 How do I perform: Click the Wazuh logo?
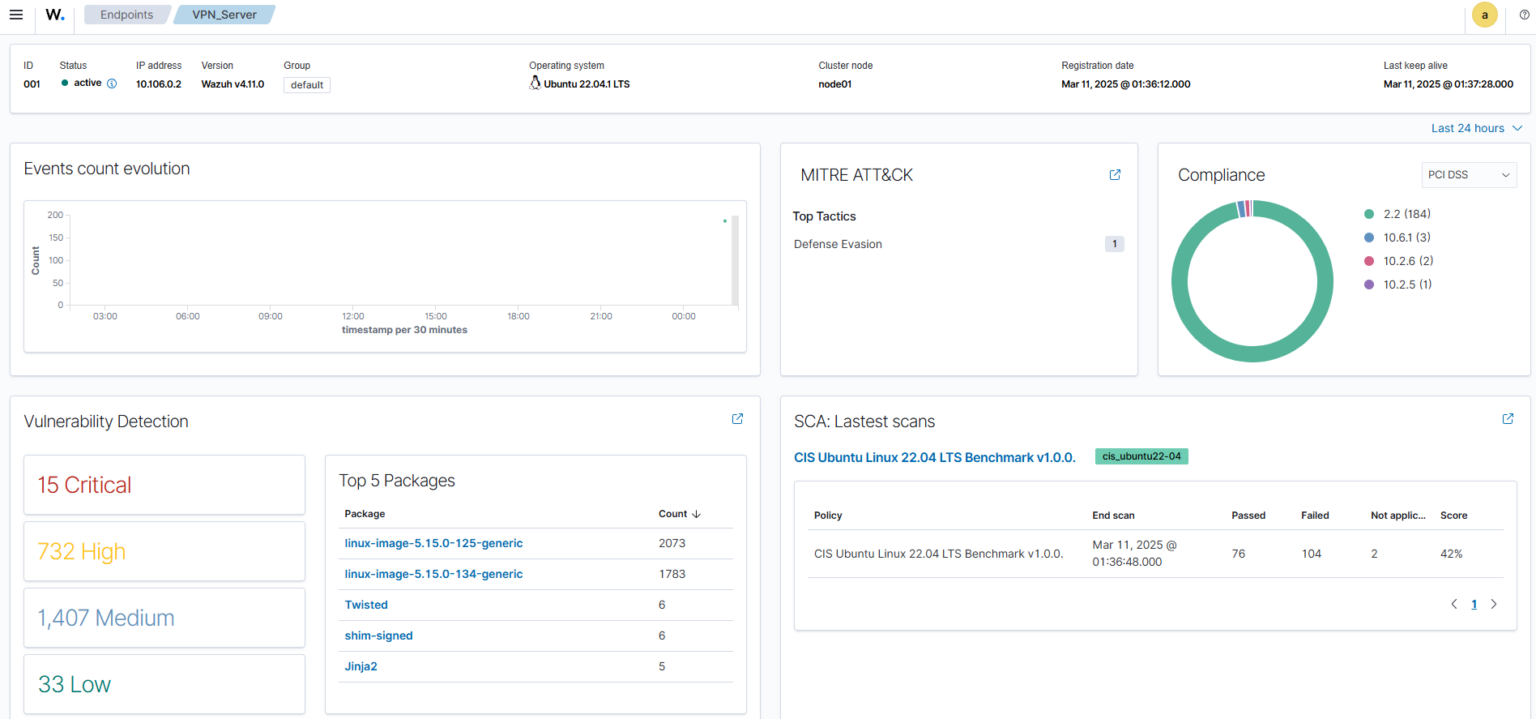55,15
